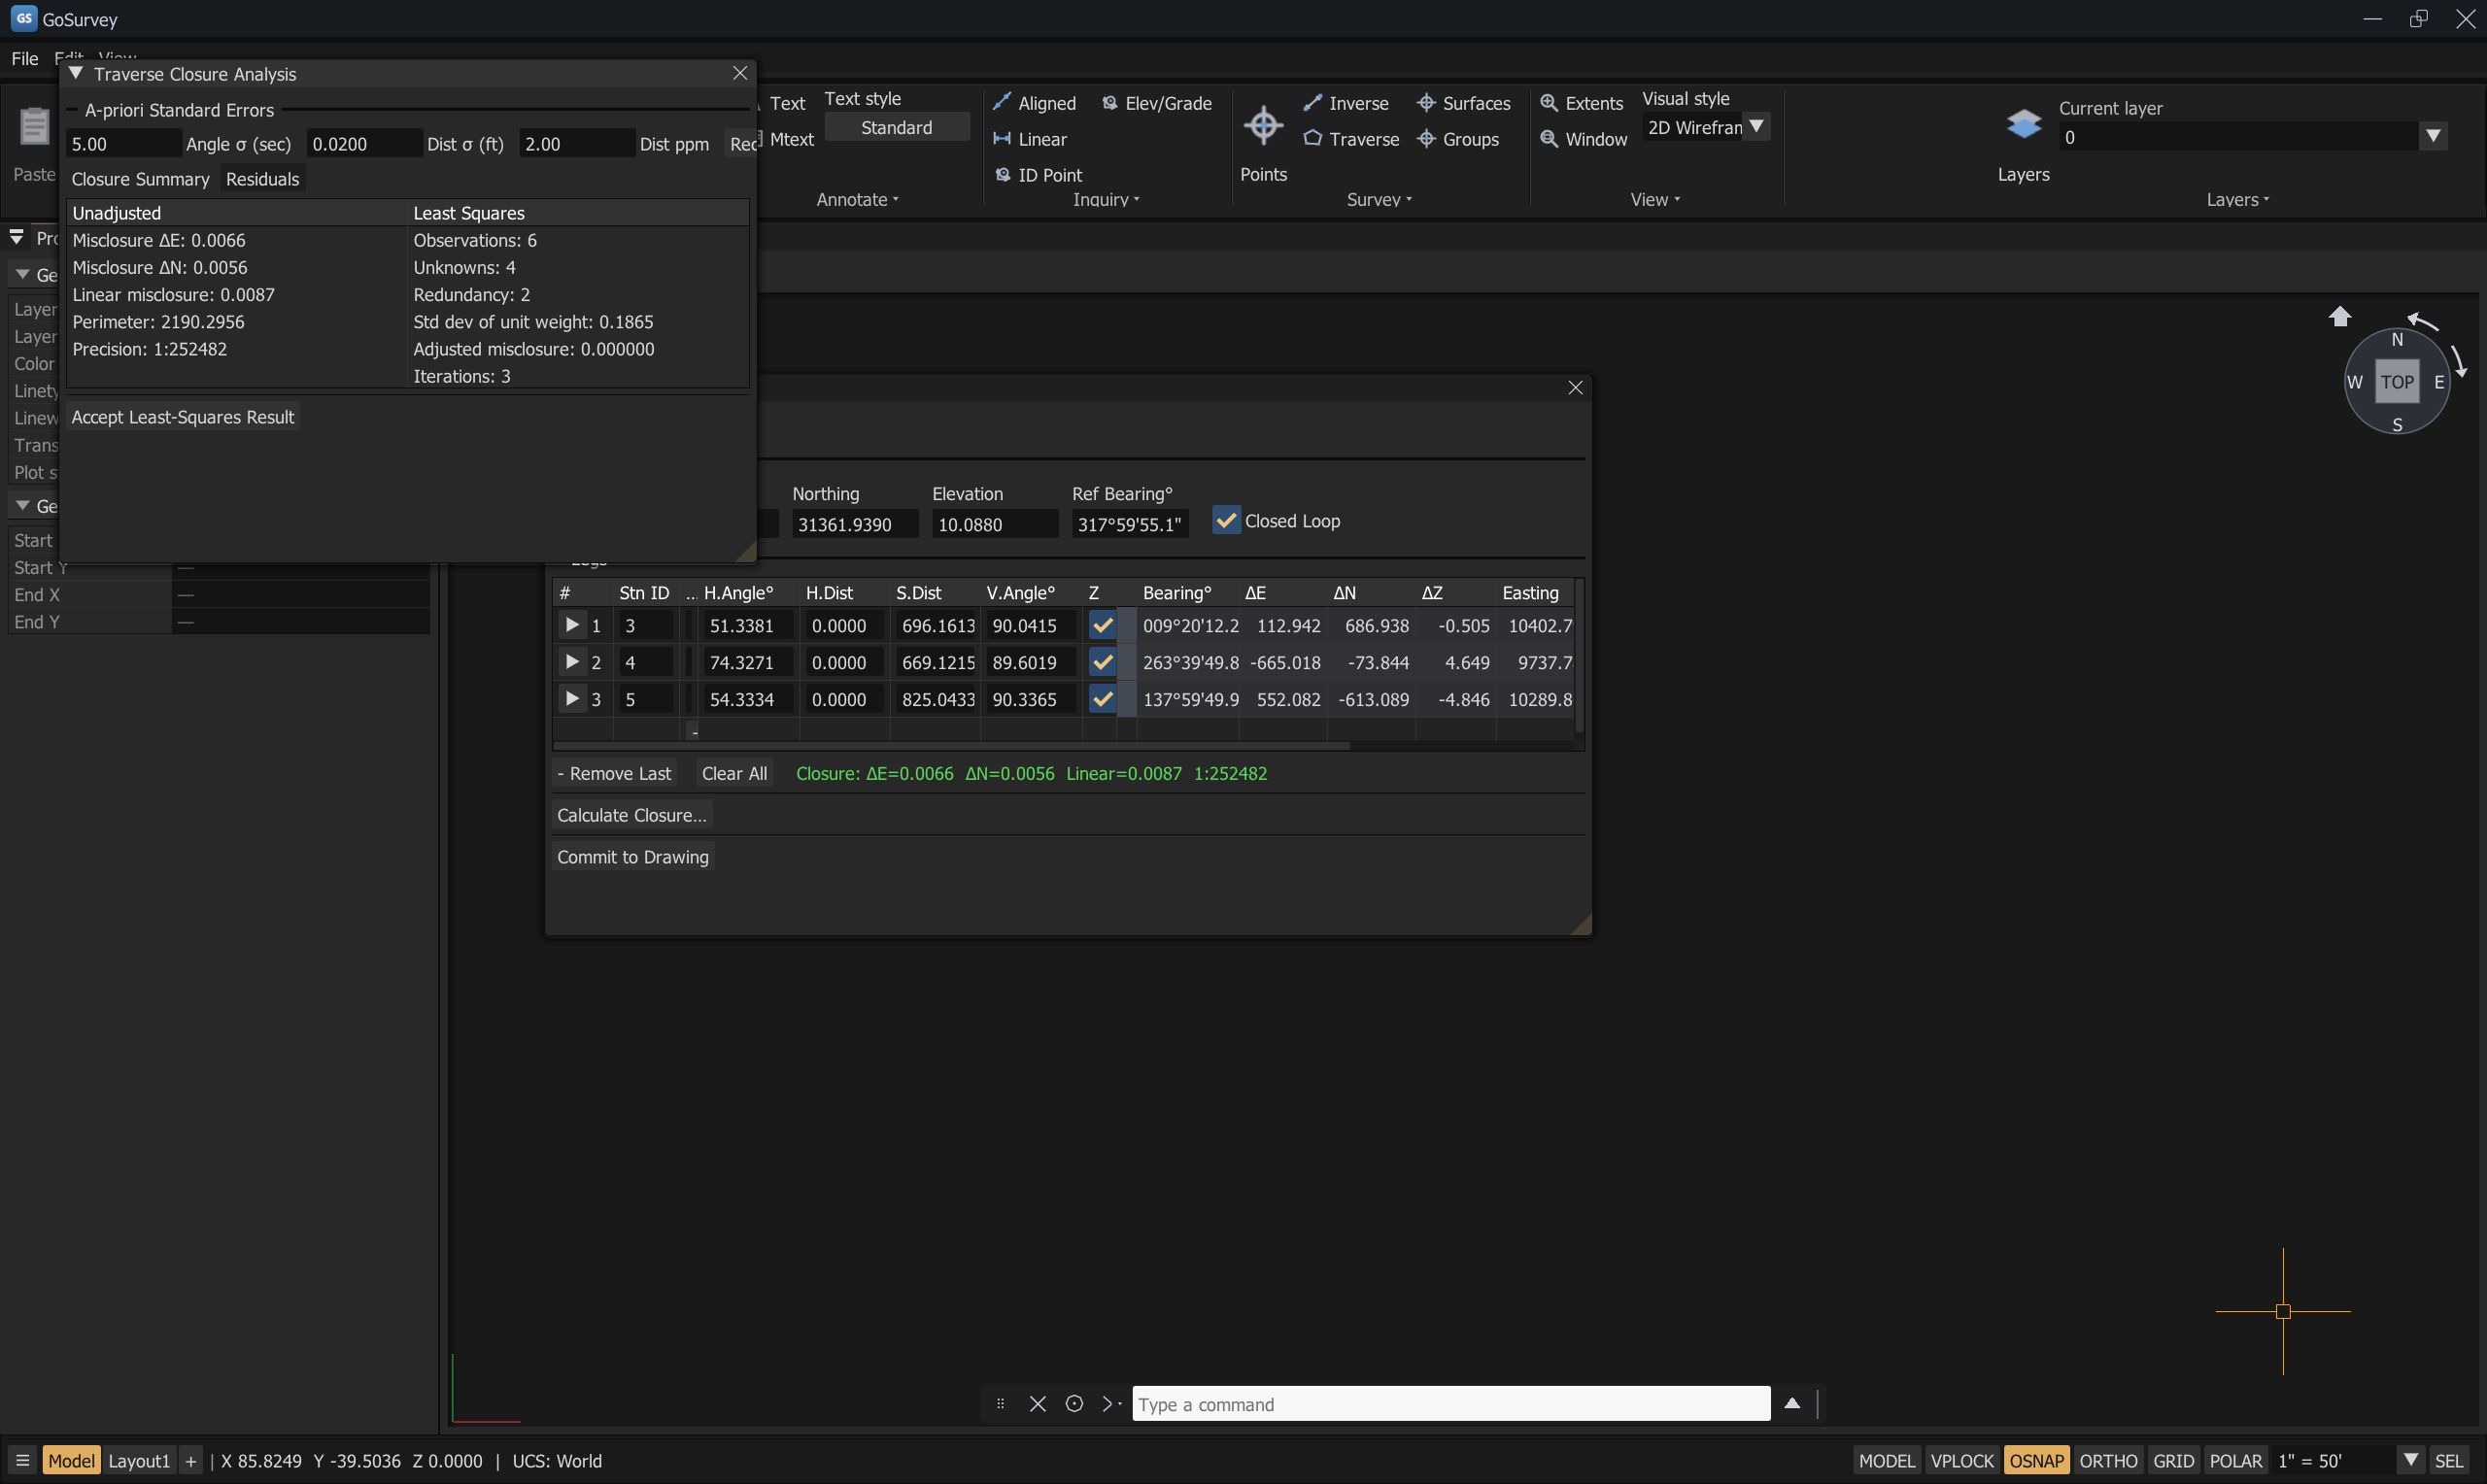This screenshot has height=1484, width=2487.
Task: Switch to the Closure Summary tab
Action: coord(141,179)
